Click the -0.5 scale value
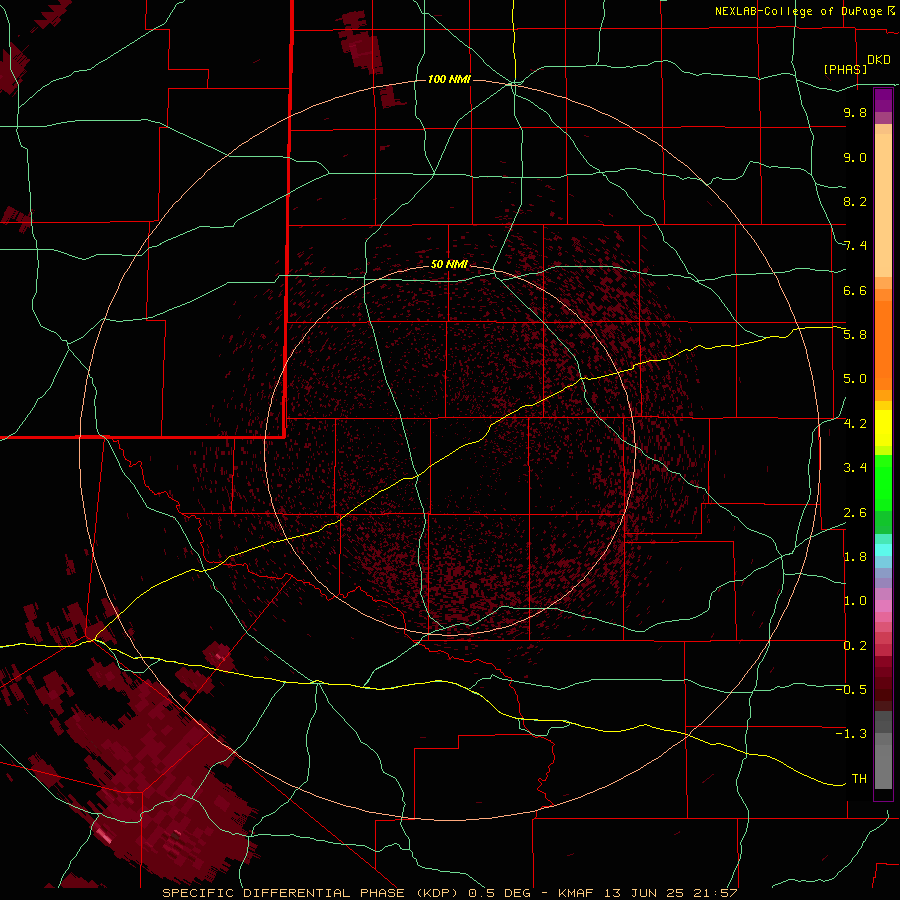900x900 pixels. pyautogui.click(x=852, y=690)
